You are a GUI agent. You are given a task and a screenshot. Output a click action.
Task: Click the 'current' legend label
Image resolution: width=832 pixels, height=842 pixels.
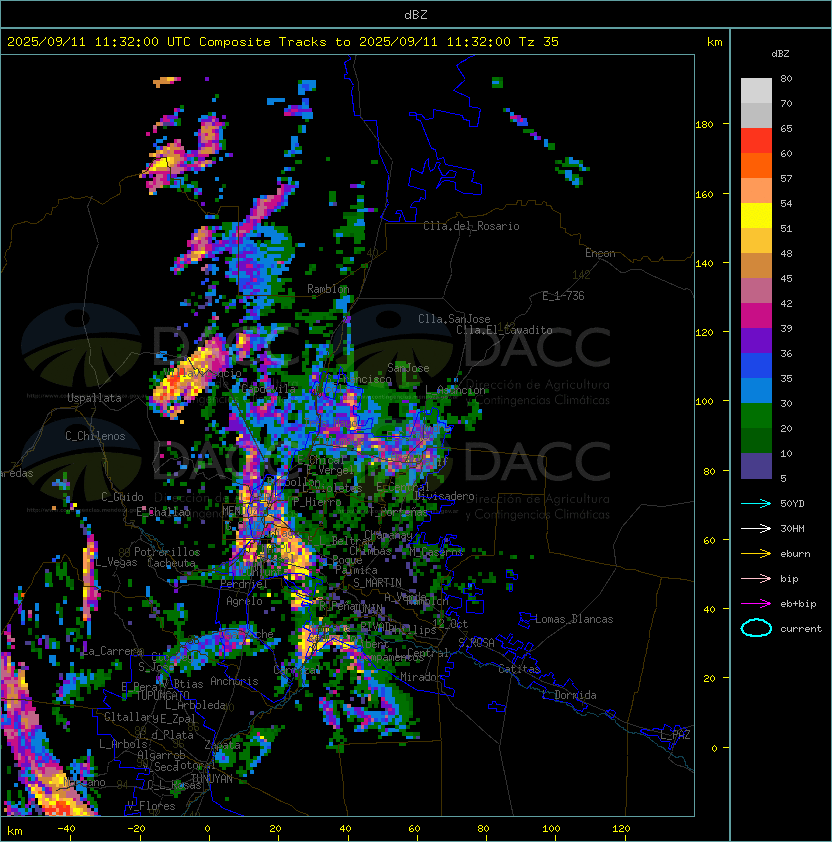click(801, 629)
